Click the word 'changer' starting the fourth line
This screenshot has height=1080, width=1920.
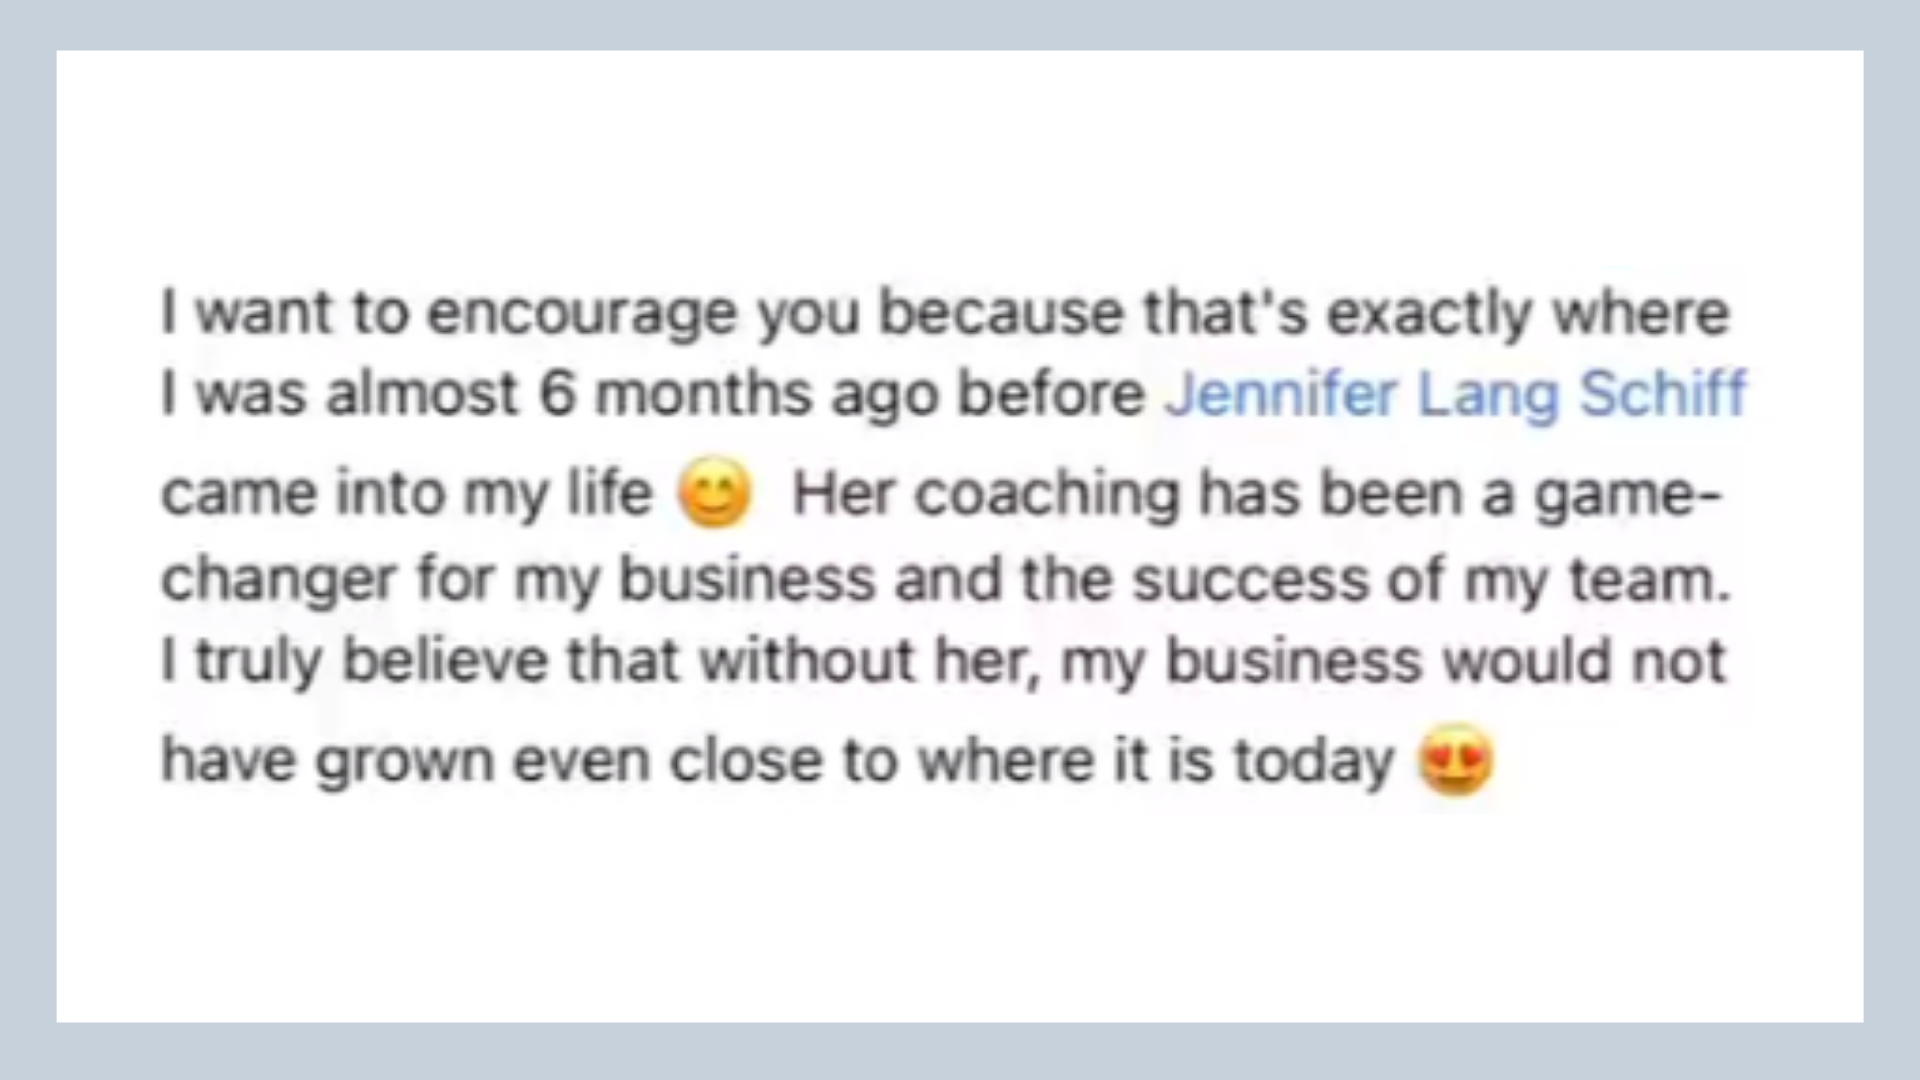click(278, 581)
